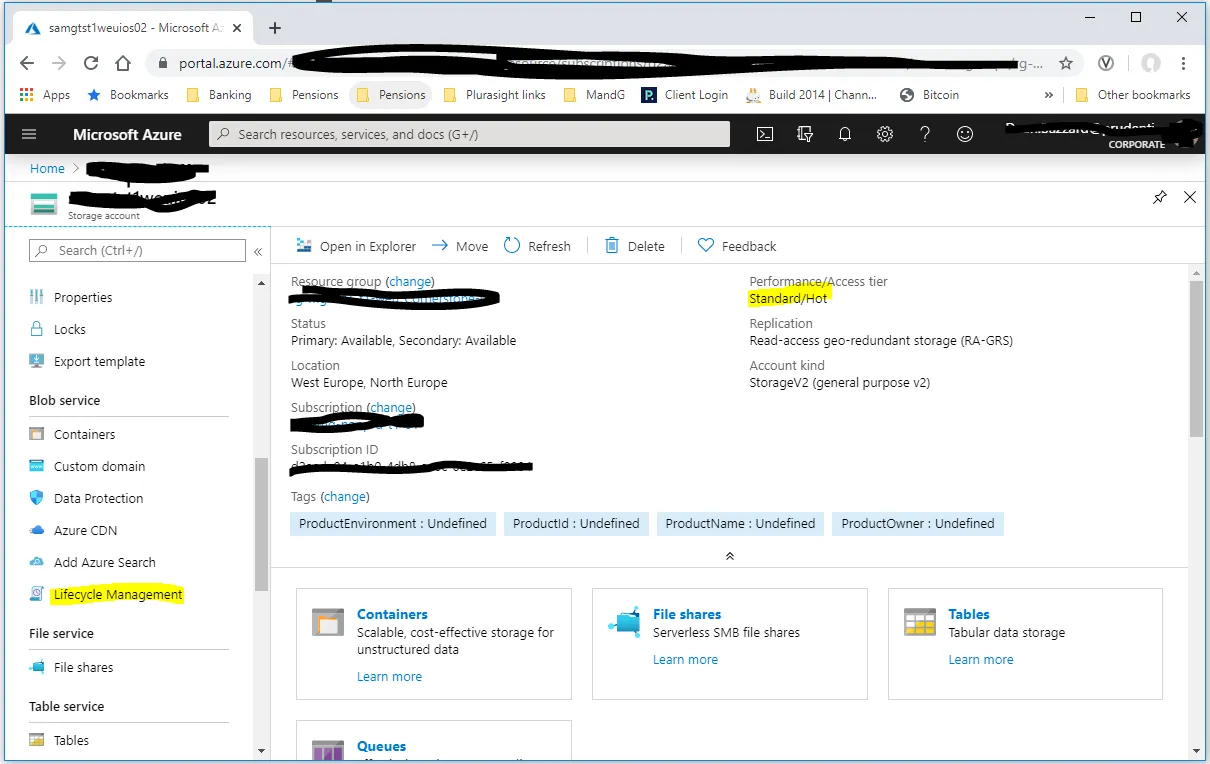Viewport: 1210px width, 764px height.
Task: Click the sidebar Search (Ctrl+/) box
Action: (x=137, y=250)
